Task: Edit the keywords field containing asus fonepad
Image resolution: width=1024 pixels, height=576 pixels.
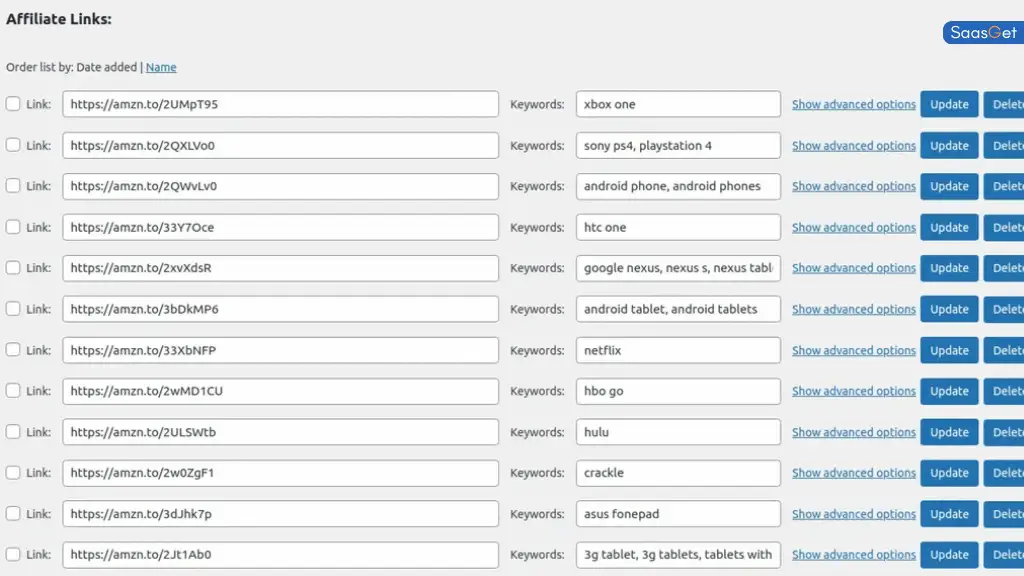Action: pyautogui.click(x=678, y=514)
